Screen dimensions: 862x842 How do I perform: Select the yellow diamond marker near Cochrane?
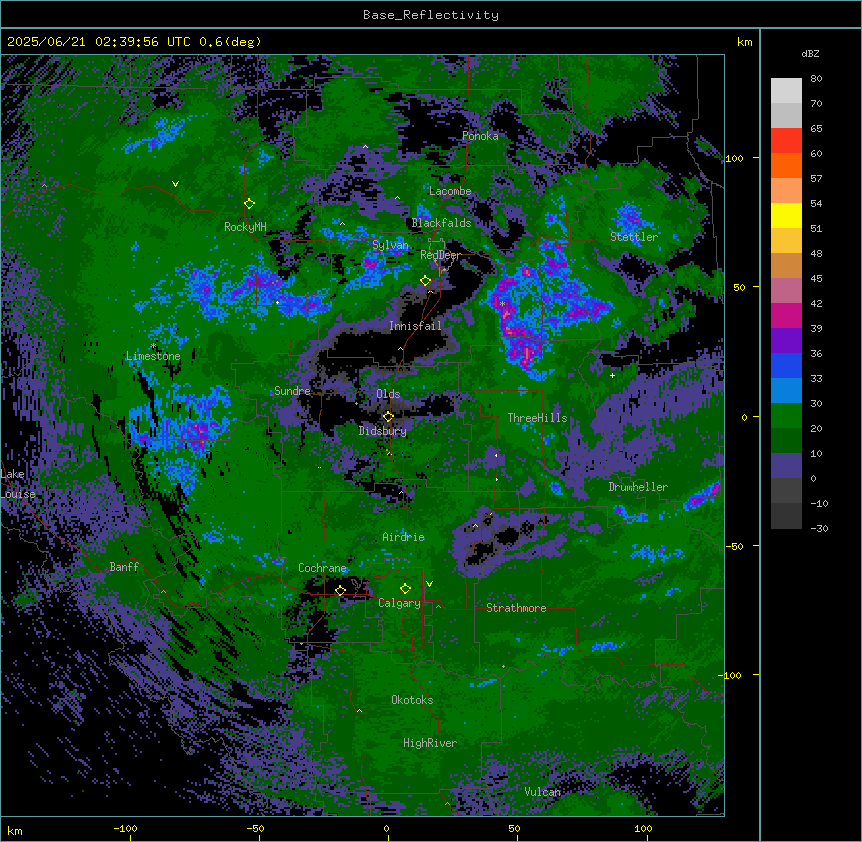click(x=340, y=591)
